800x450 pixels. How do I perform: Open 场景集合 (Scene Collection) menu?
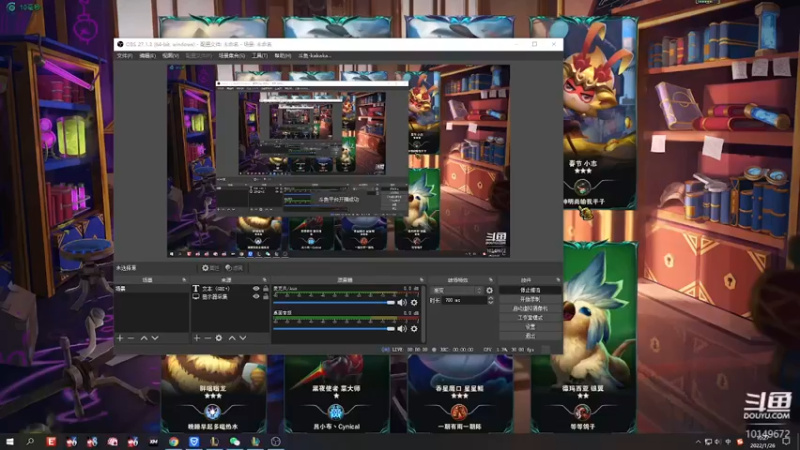(232, 56)
